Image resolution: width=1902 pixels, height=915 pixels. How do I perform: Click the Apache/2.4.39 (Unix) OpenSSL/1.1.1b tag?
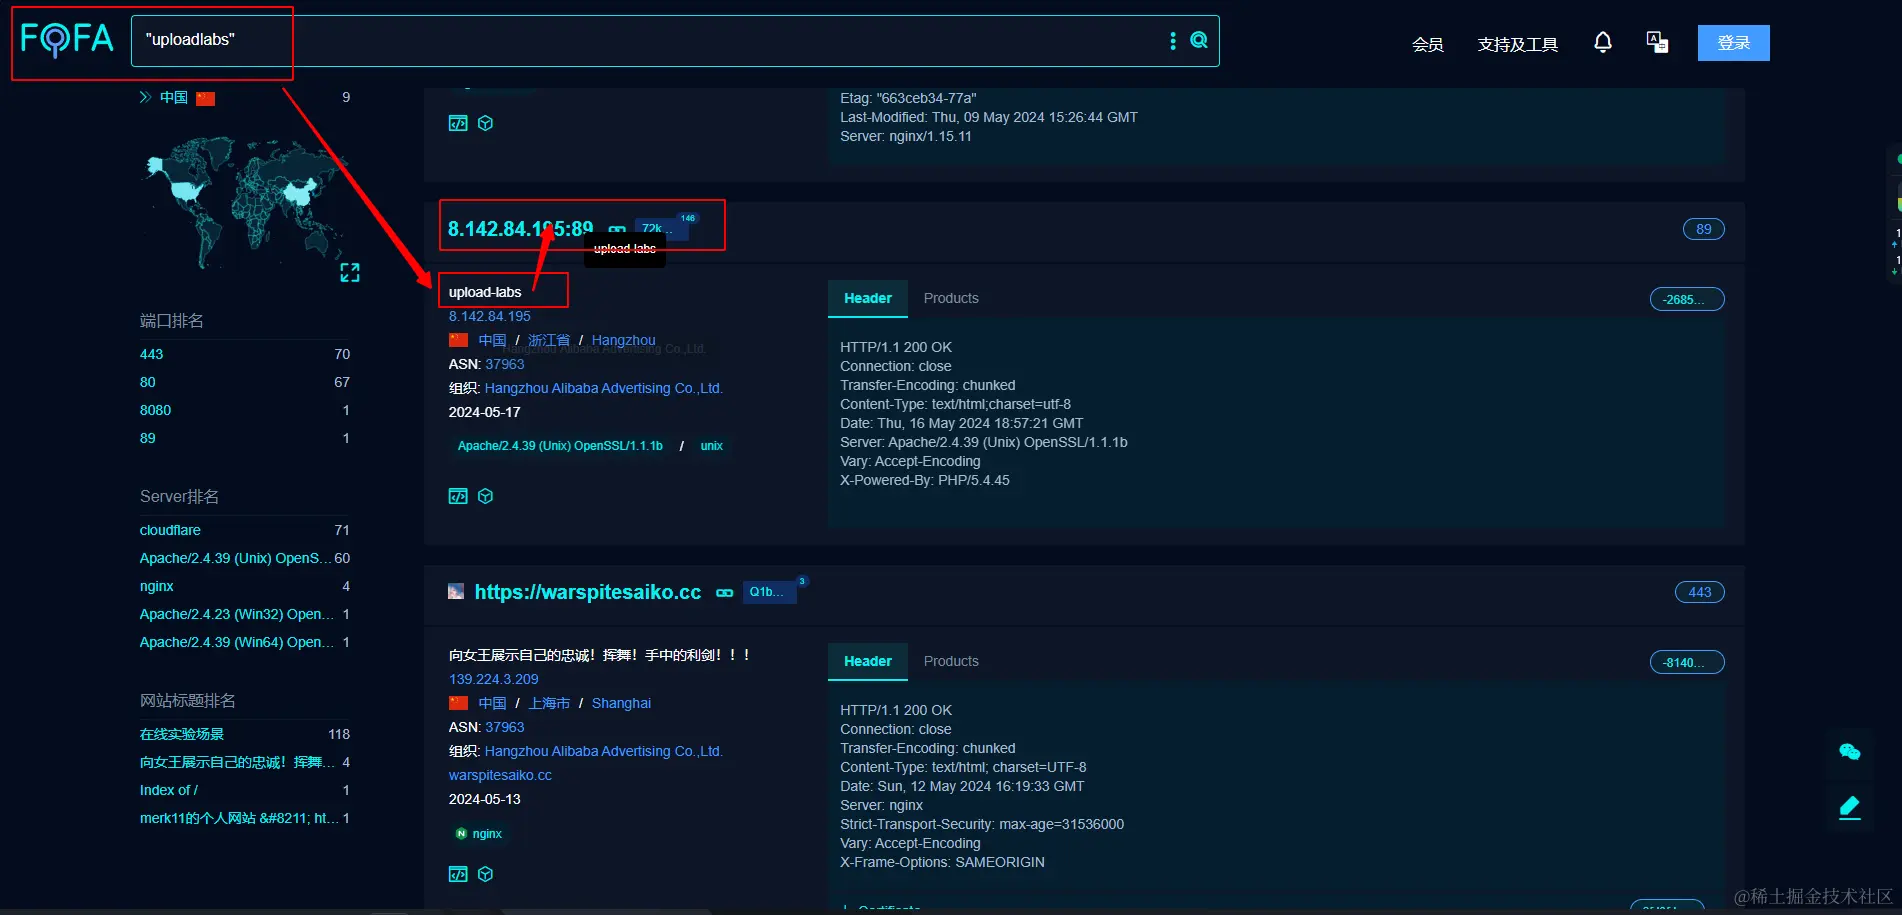(x=559, y=446)
